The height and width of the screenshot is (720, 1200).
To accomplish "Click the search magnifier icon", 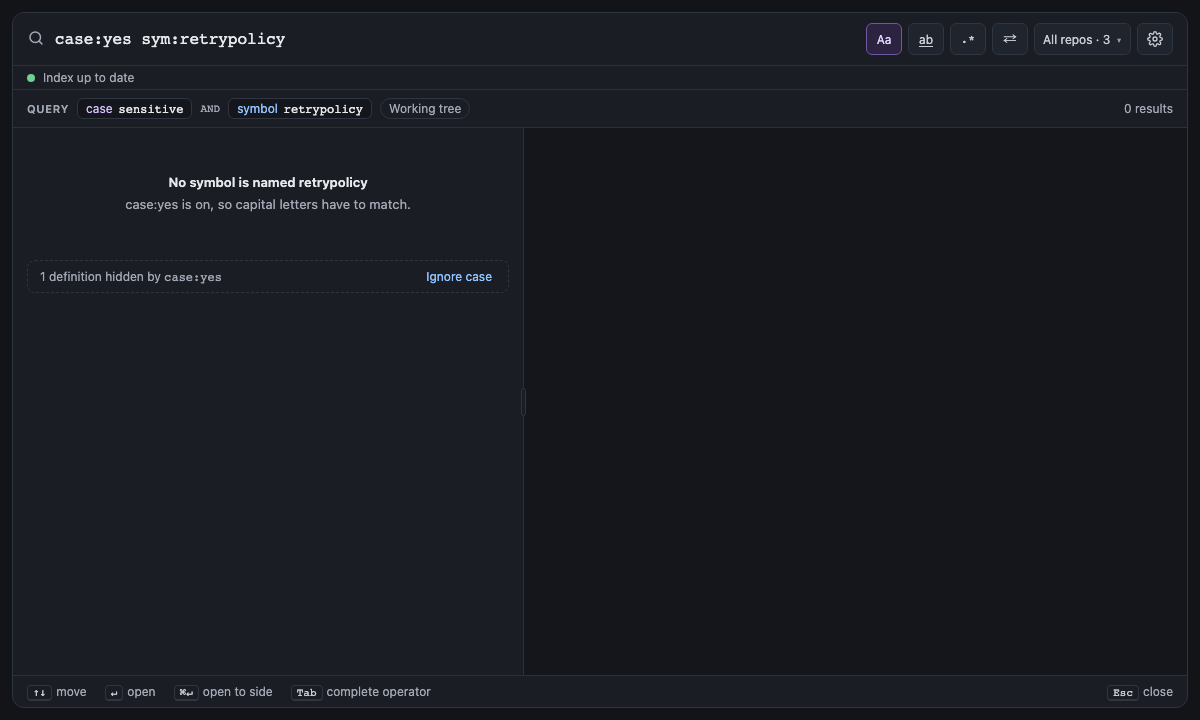I will [x=36, y=39].
